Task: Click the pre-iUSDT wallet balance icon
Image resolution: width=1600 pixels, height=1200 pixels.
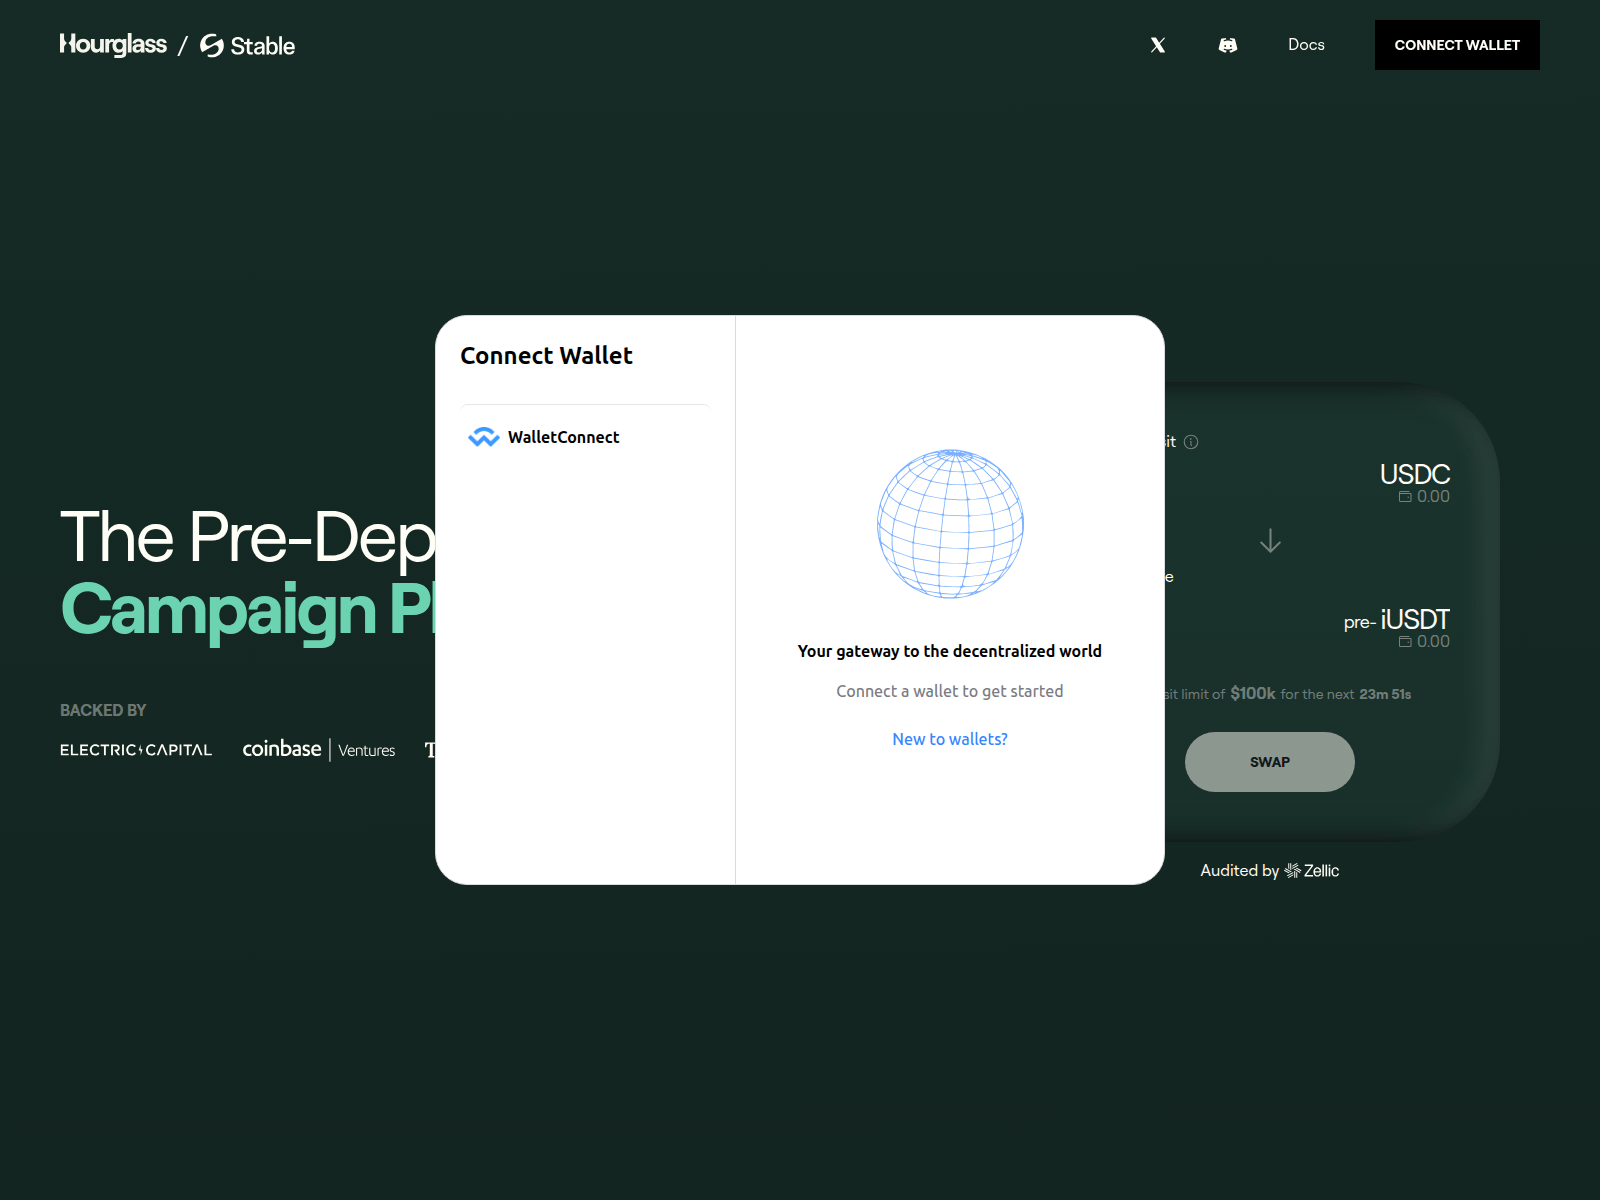Action: click(x=1405, y=642)
